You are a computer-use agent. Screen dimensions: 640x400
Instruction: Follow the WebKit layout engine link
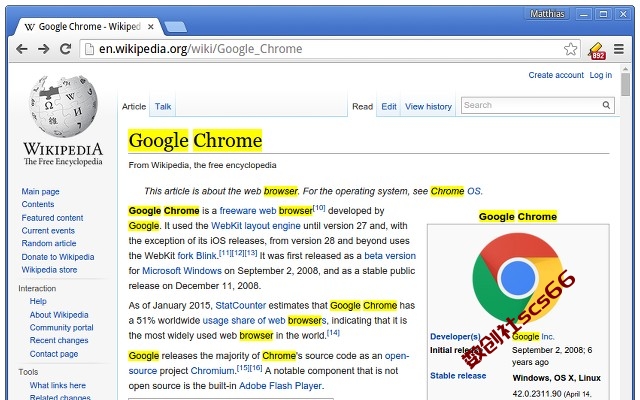point(256,226)
